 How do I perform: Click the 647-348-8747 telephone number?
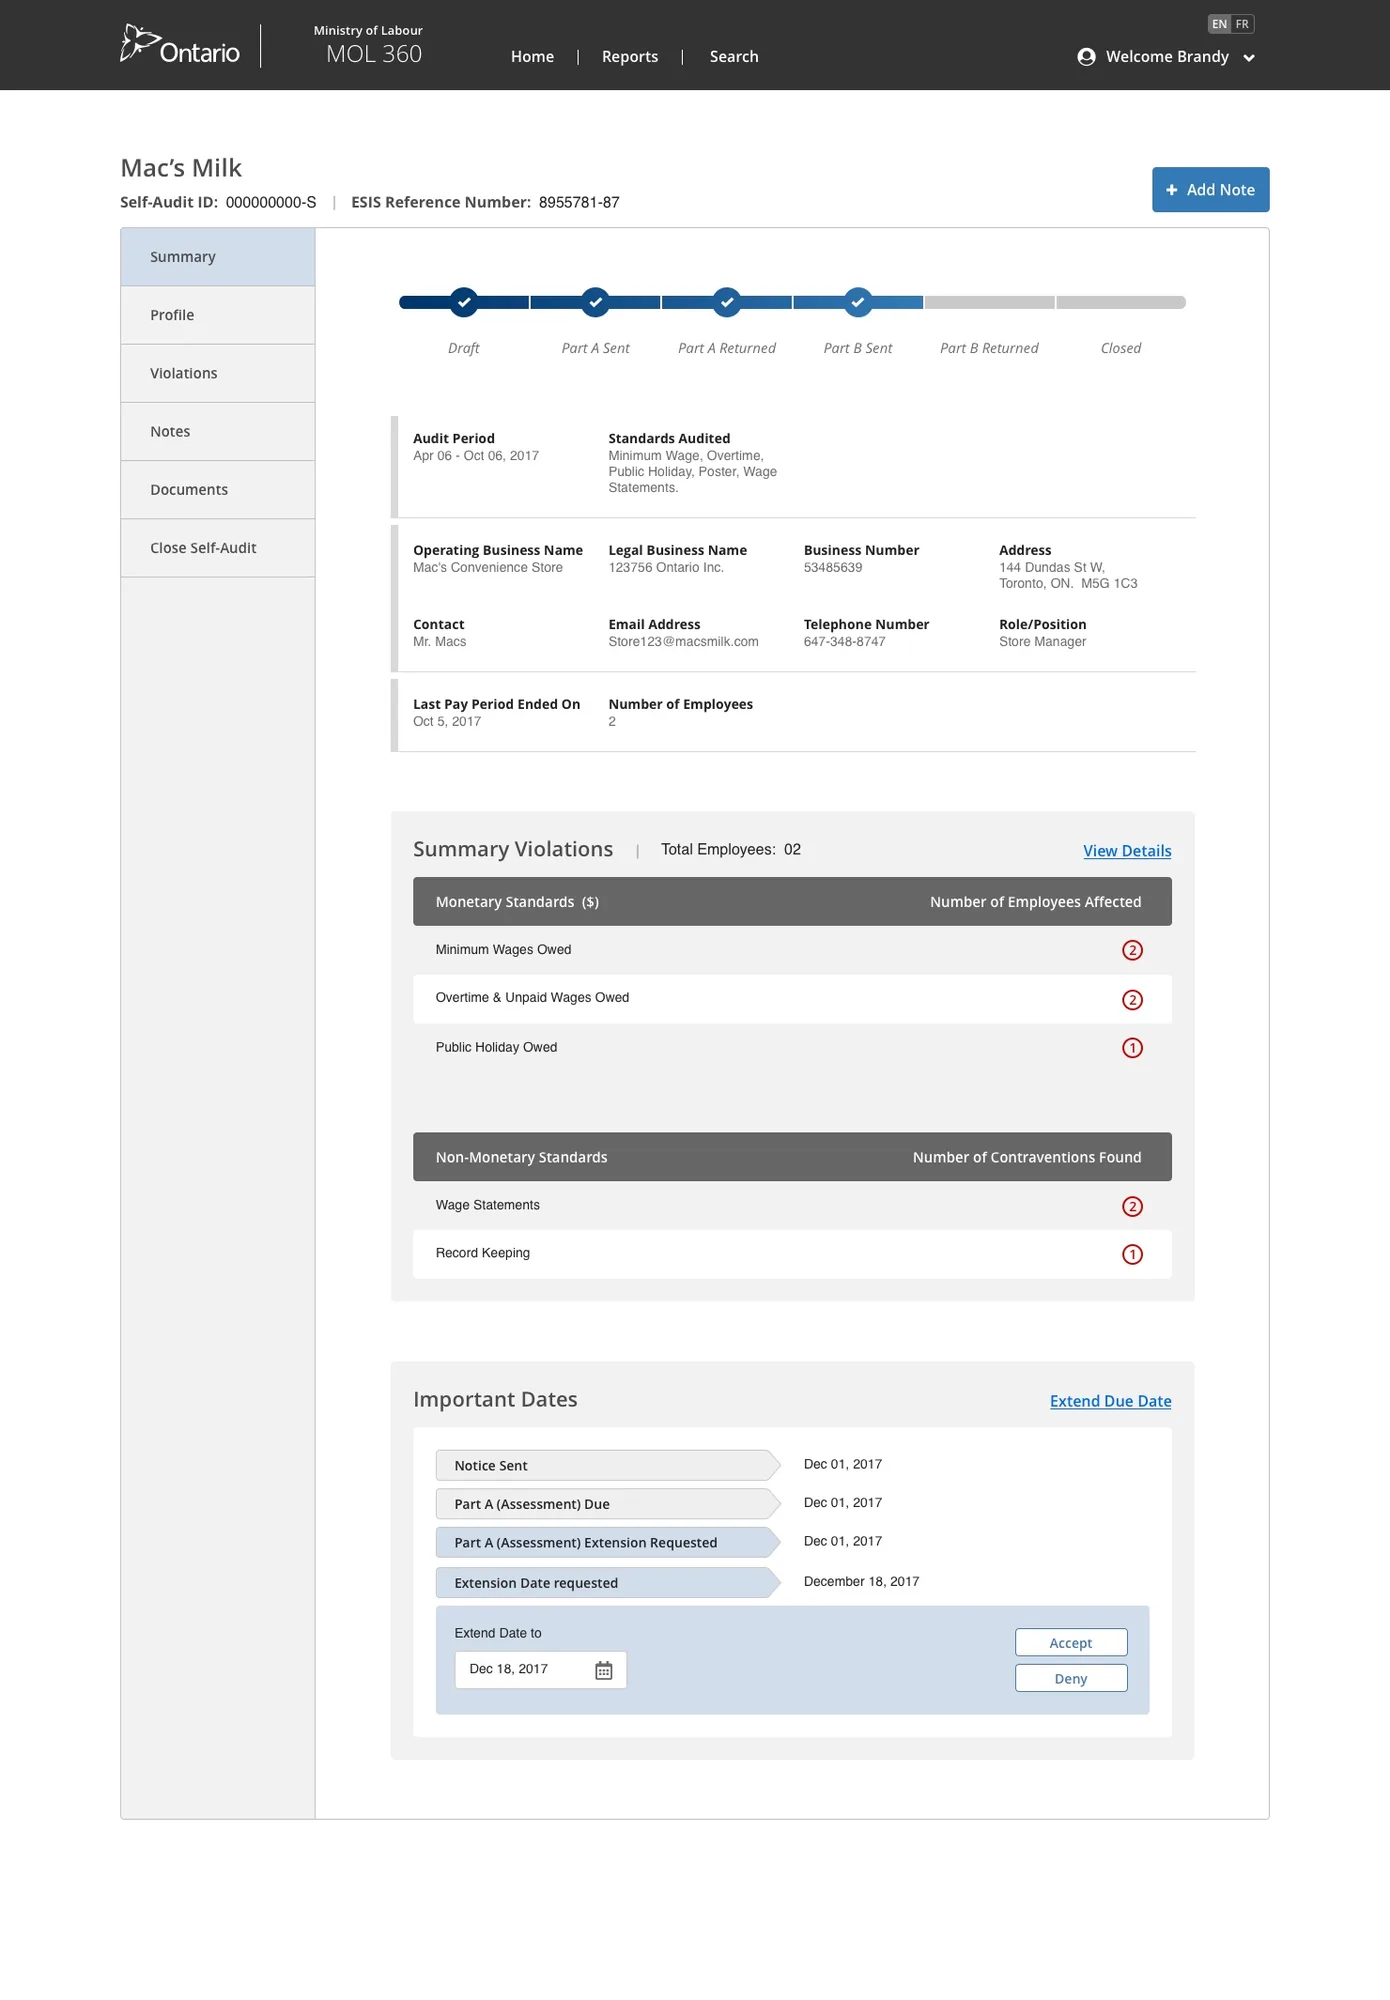point(844,642)
